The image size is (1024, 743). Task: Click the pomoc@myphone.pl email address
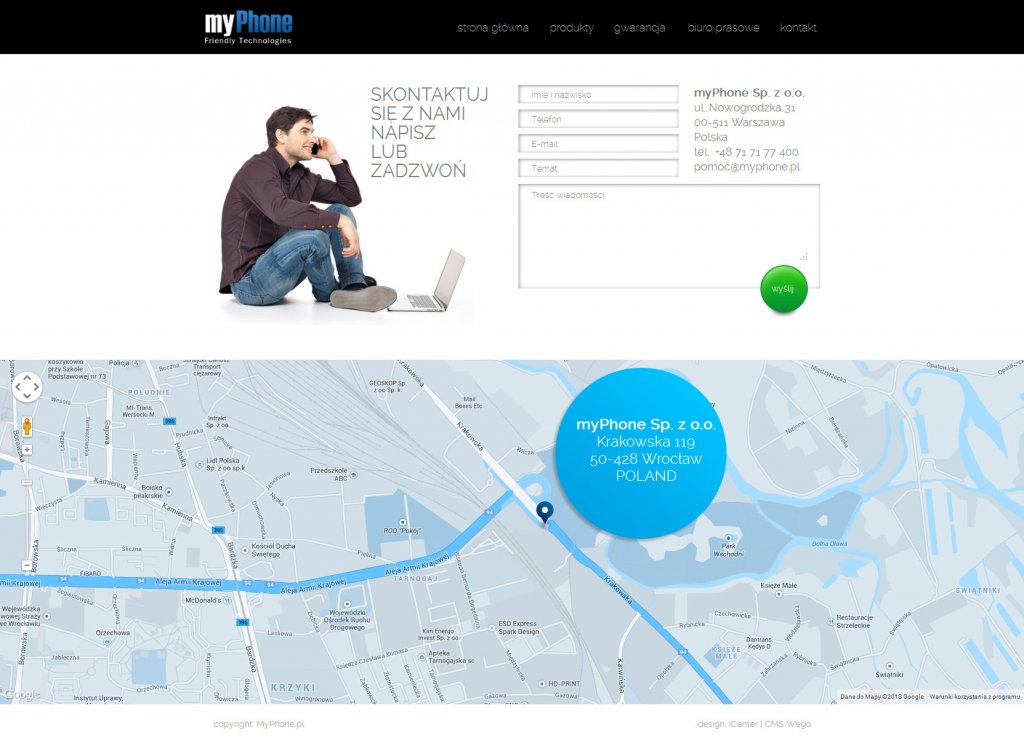click(x=746, y=166)
